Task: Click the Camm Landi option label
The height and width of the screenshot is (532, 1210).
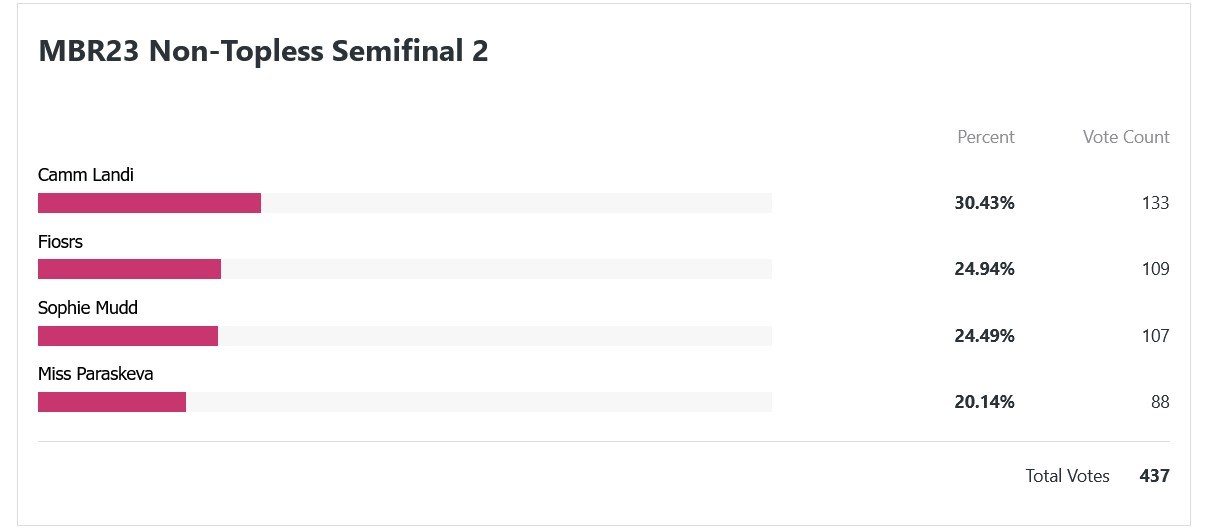Action: 86,175
